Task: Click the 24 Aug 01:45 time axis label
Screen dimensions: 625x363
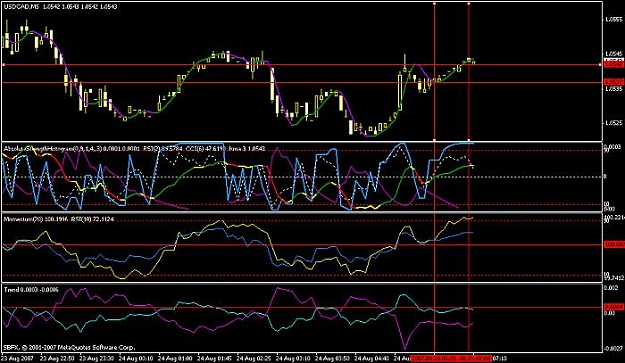Action: point(213,358)
